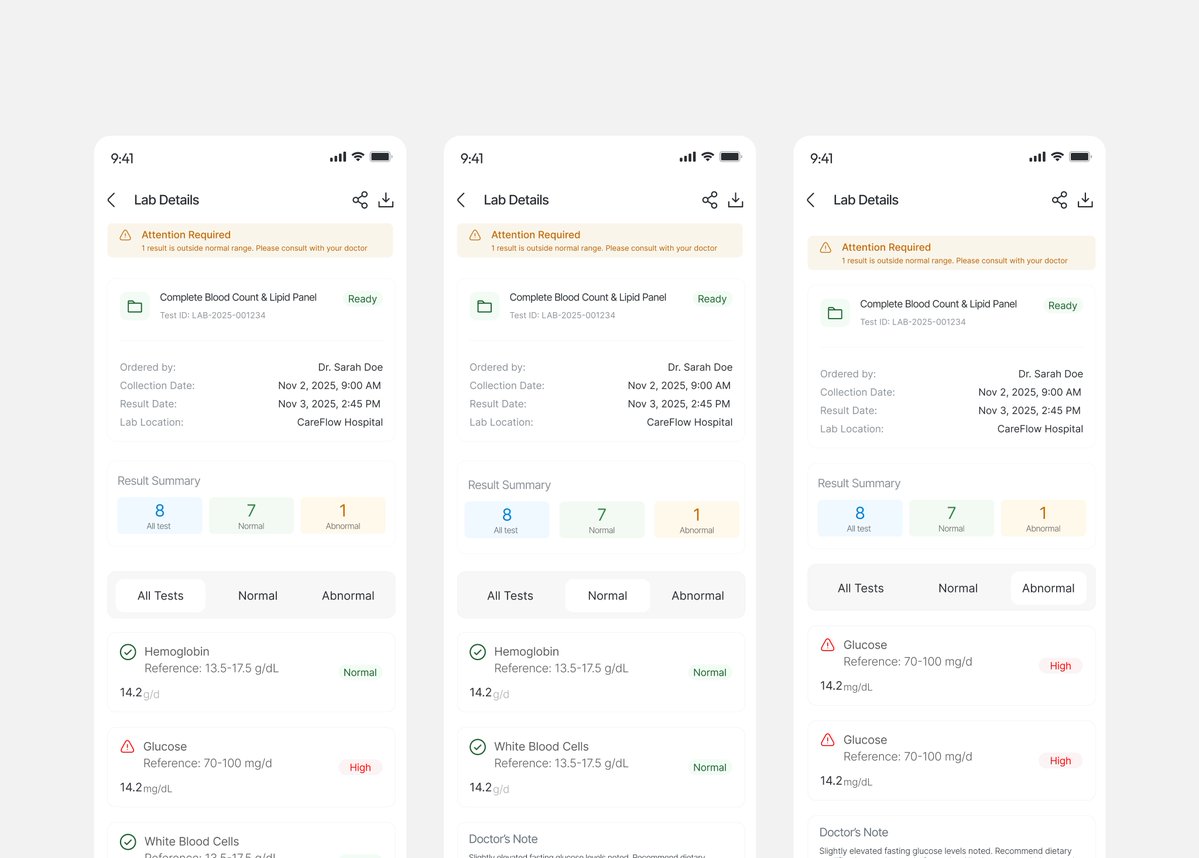Tap Hemoglobin check icon on middle screen

[478, 652]
